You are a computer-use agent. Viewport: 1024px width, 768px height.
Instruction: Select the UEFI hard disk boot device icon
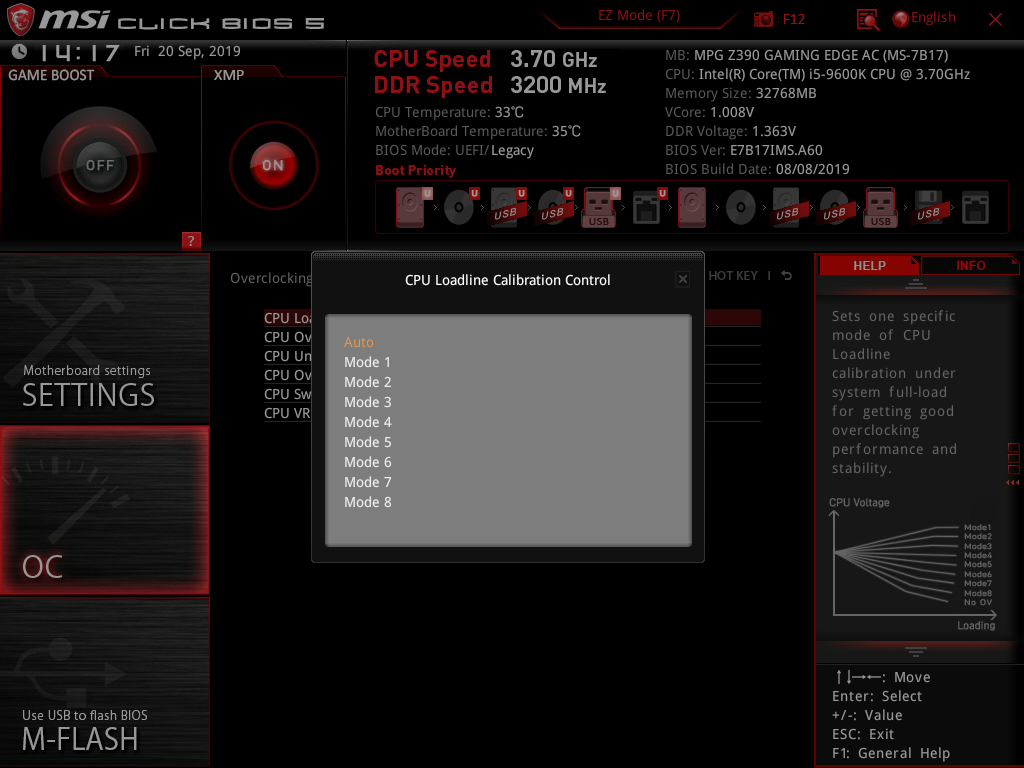(x=411, y=207)
